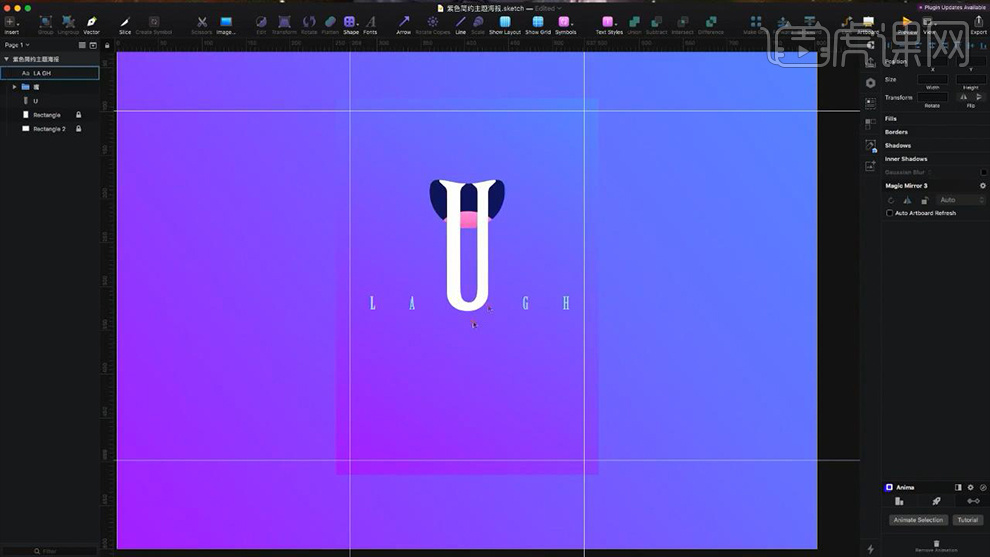Open Anima settings gear icon
This screenshot has height=557, width=990.
(x=970, y=488)
